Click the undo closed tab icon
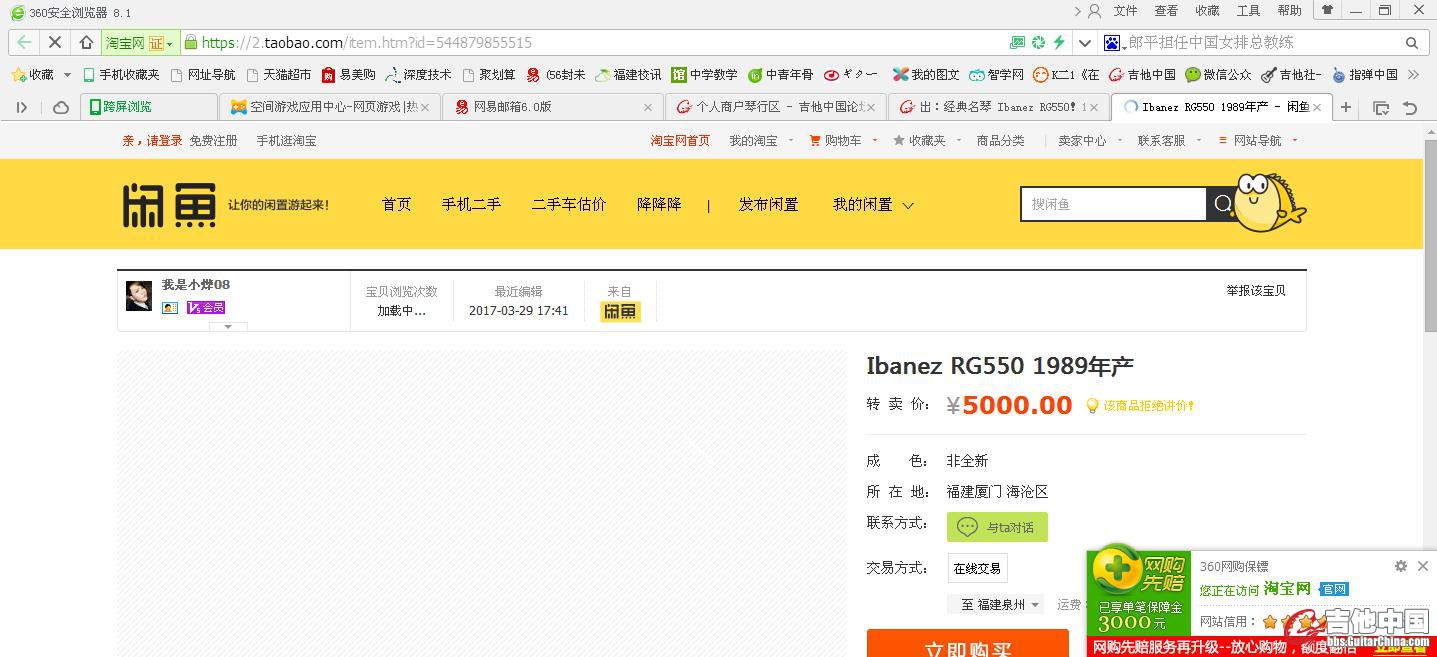 tap(1410, 107)
